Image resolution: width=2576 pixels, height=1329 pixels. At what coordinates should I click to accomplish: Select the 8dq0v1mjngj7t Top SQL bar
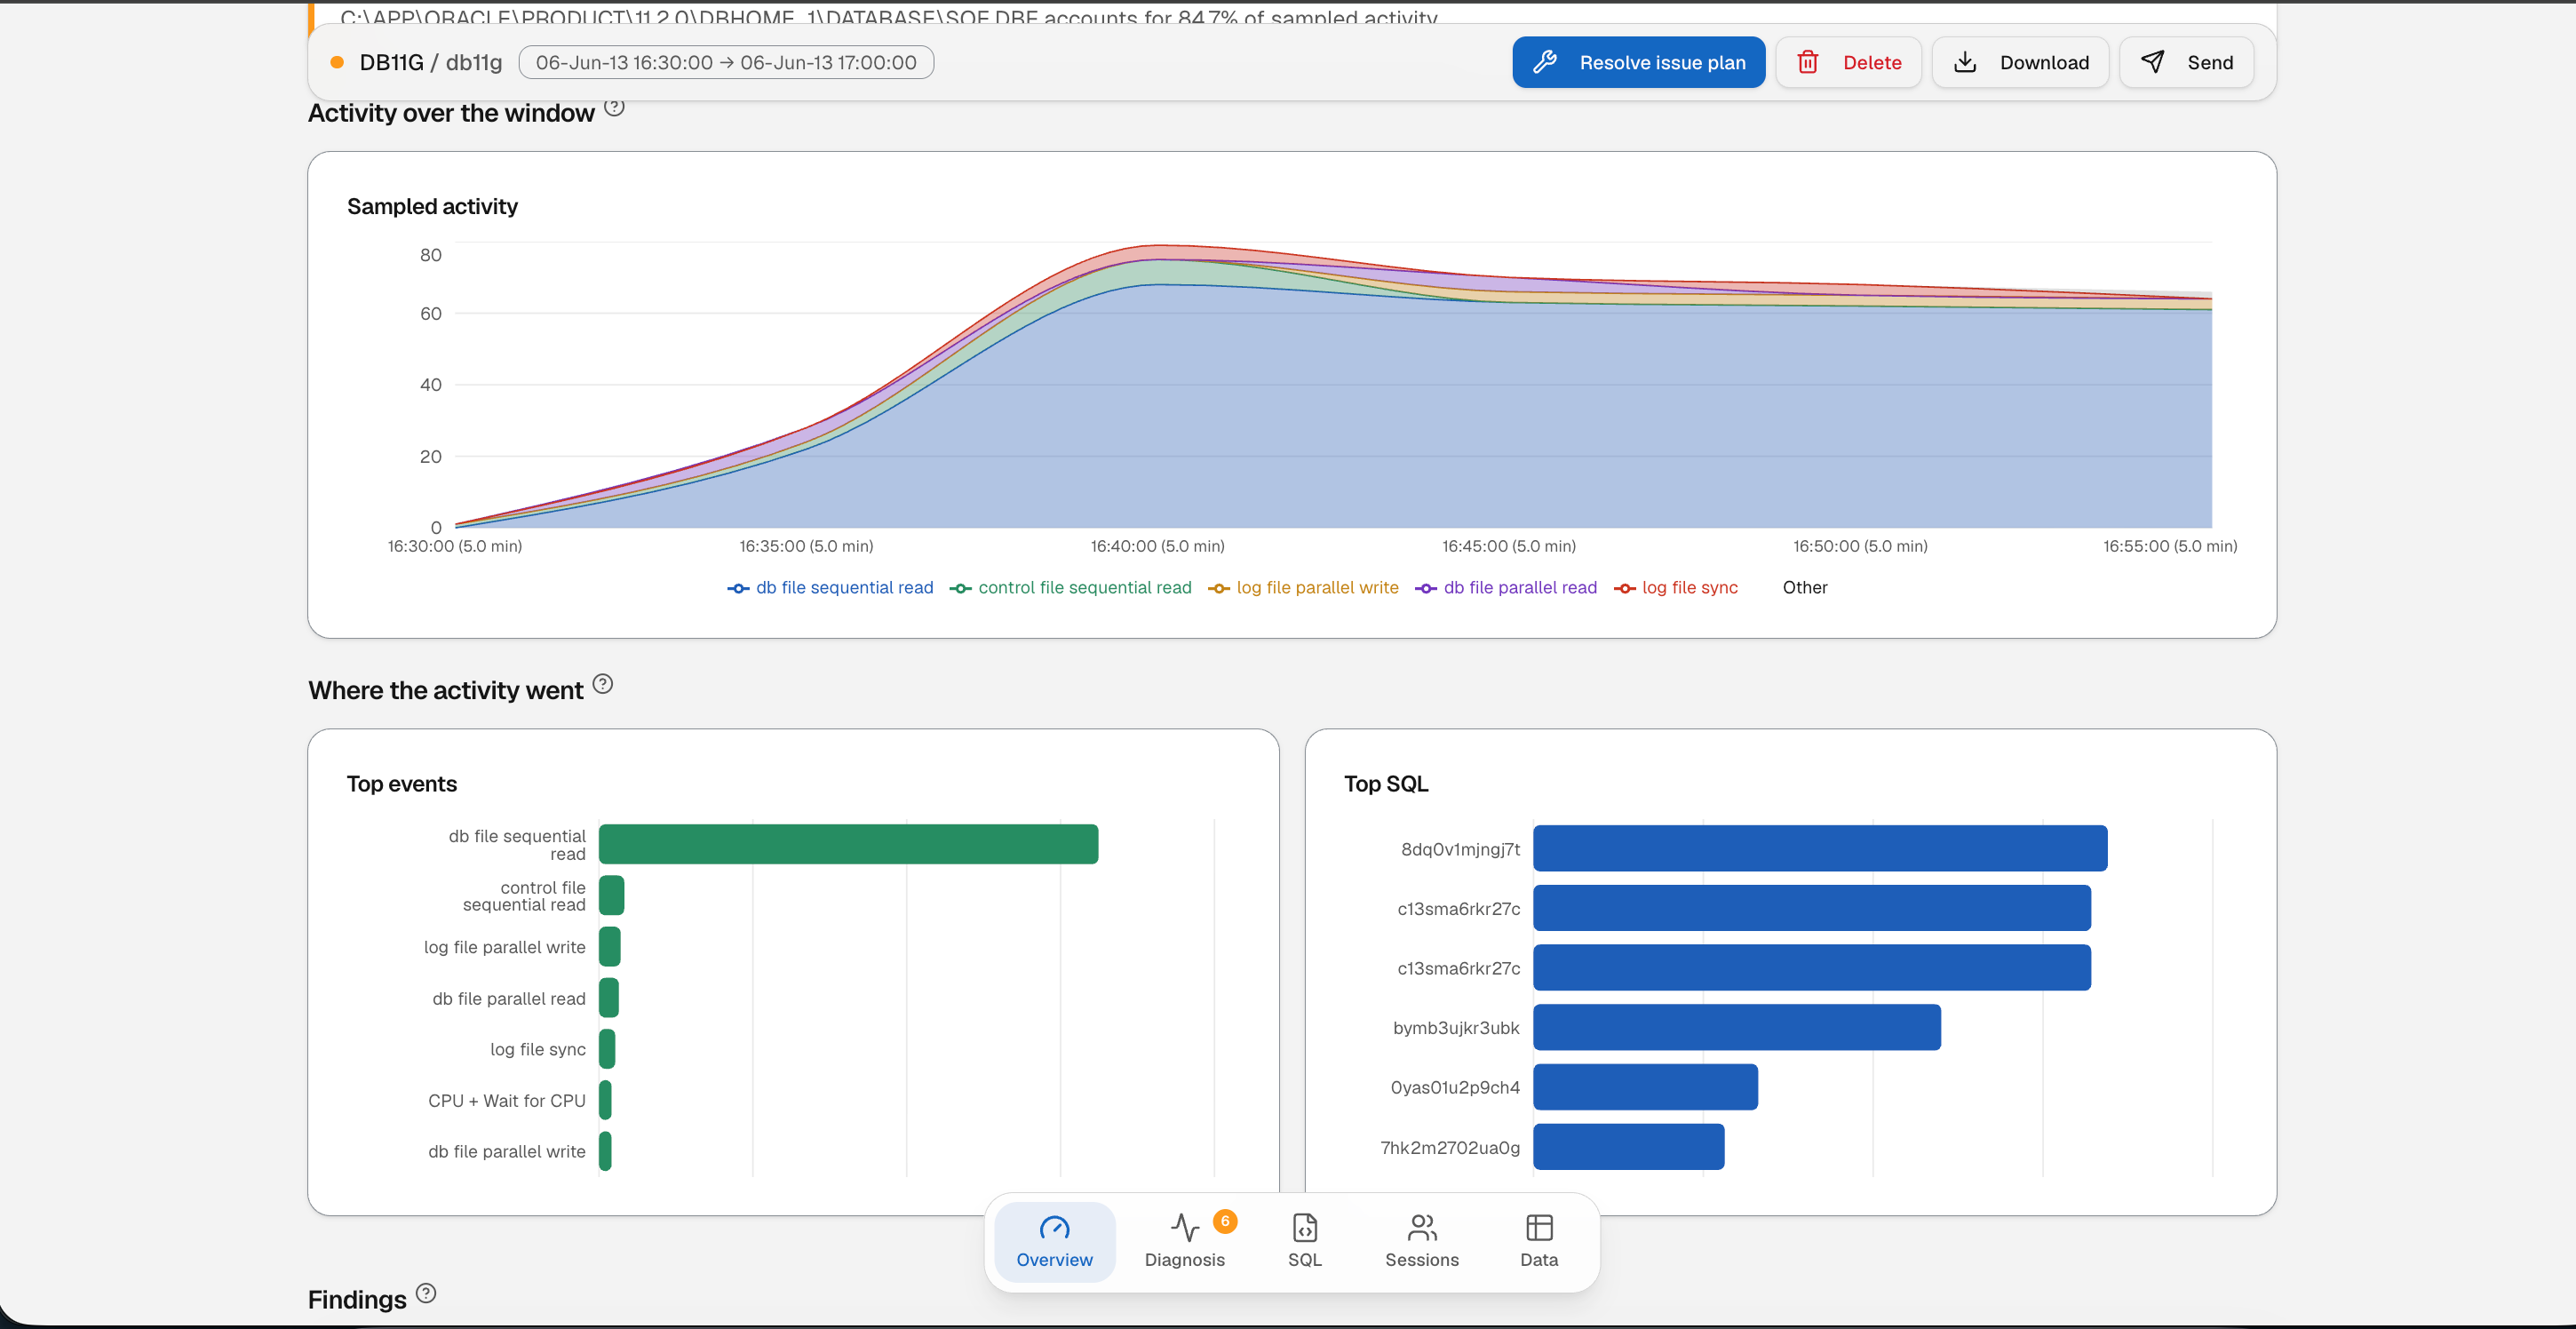coord(1820,848)
